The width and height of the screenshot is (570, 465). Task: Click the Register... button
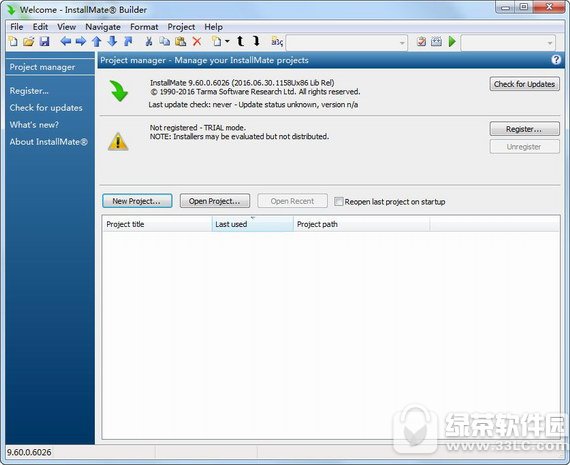pyautogui.click(x=524, y=129)
